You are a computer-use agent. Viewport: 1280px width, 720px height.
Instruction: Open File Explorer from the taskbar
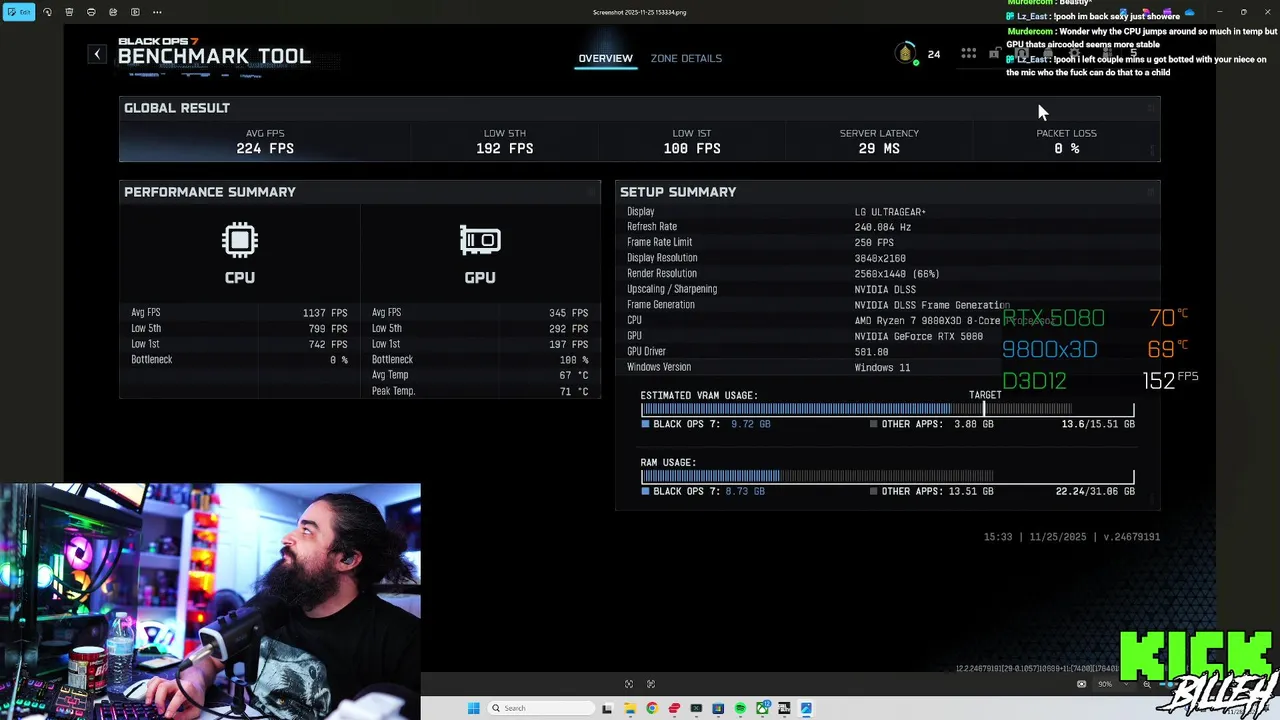(x=630, y=708)
